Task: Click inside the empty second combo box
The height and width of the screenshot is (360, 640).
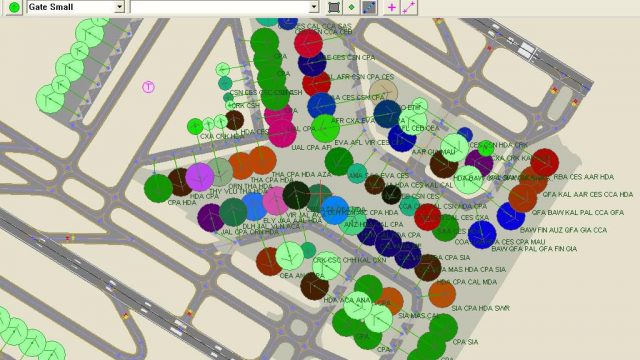Action: [224, 7]
